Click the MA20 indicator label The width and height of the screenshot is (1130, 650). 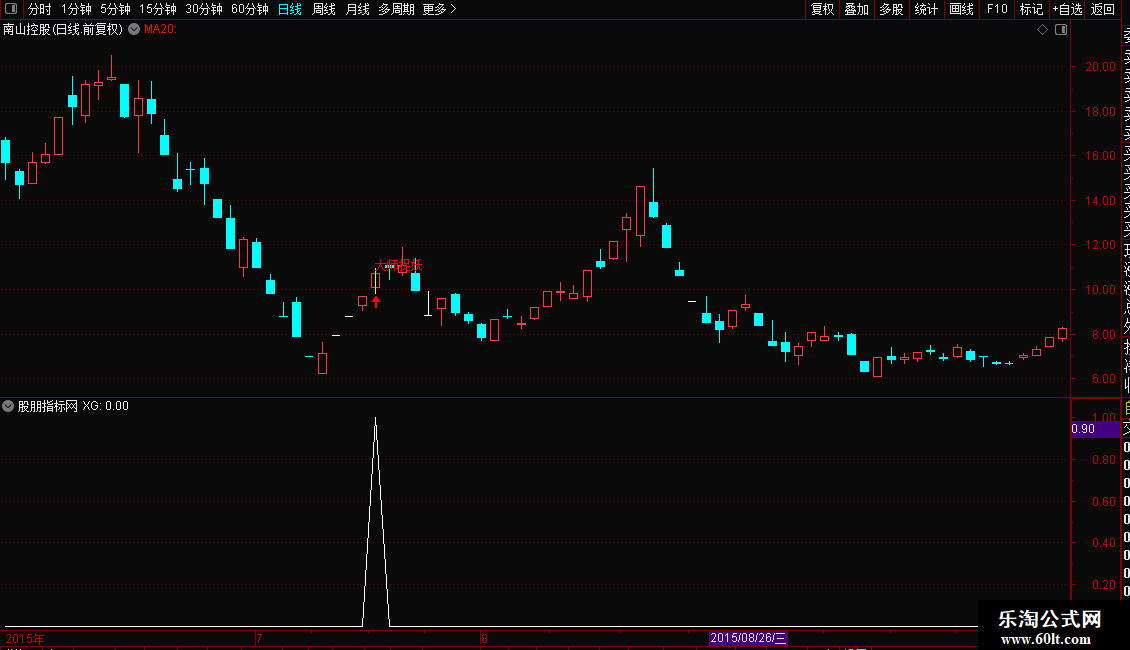click(160, 30)
